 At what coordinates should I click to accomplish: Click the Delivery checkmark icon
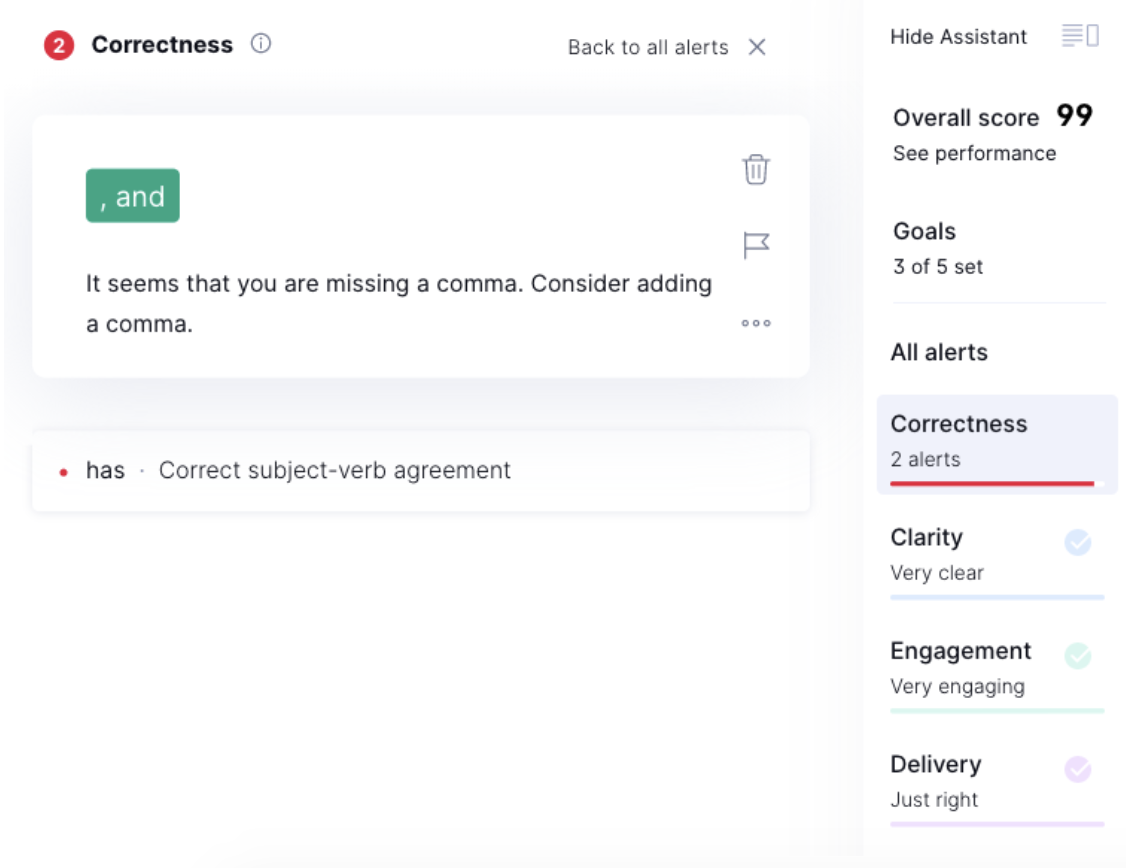(x=1077, y=769)
